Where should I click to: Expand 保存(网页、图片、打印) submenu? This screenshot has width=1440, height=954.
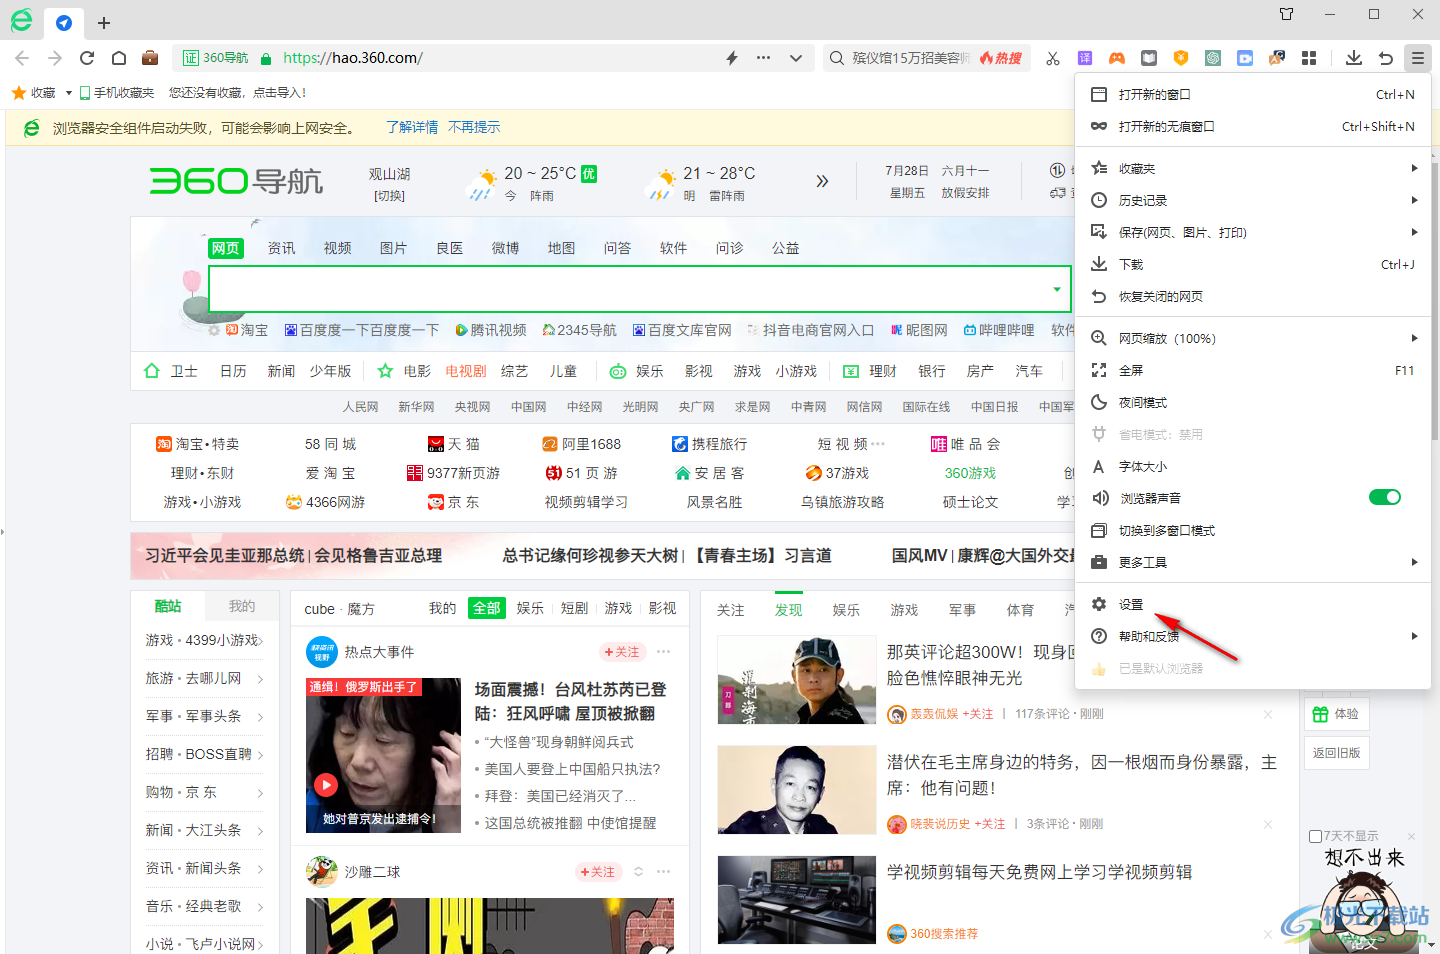coord(1253,232)
